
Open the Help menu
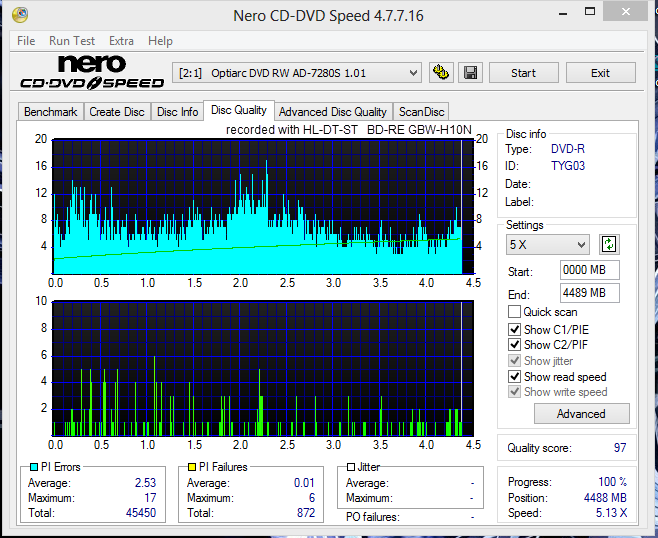pos(160,41)
